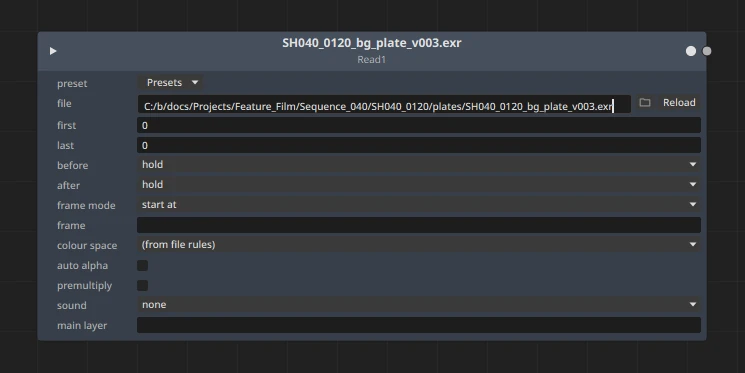Click the main layer label

[x=82, y=325]
